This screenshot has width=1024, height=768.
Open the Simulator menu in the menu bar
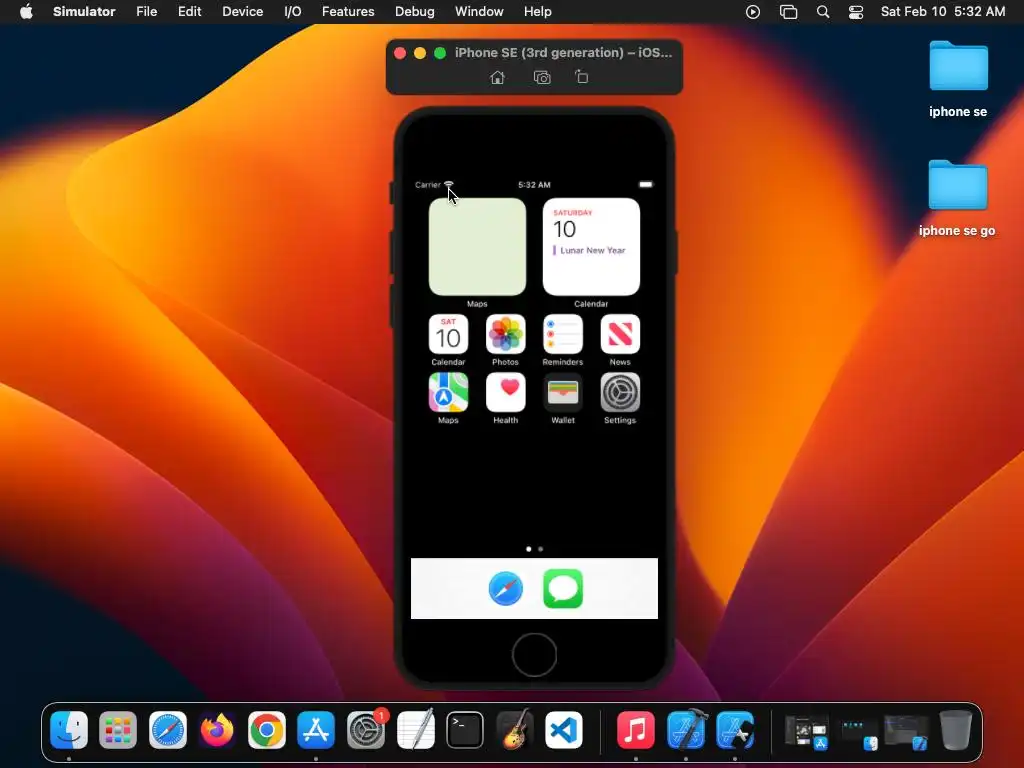(84, 12)
